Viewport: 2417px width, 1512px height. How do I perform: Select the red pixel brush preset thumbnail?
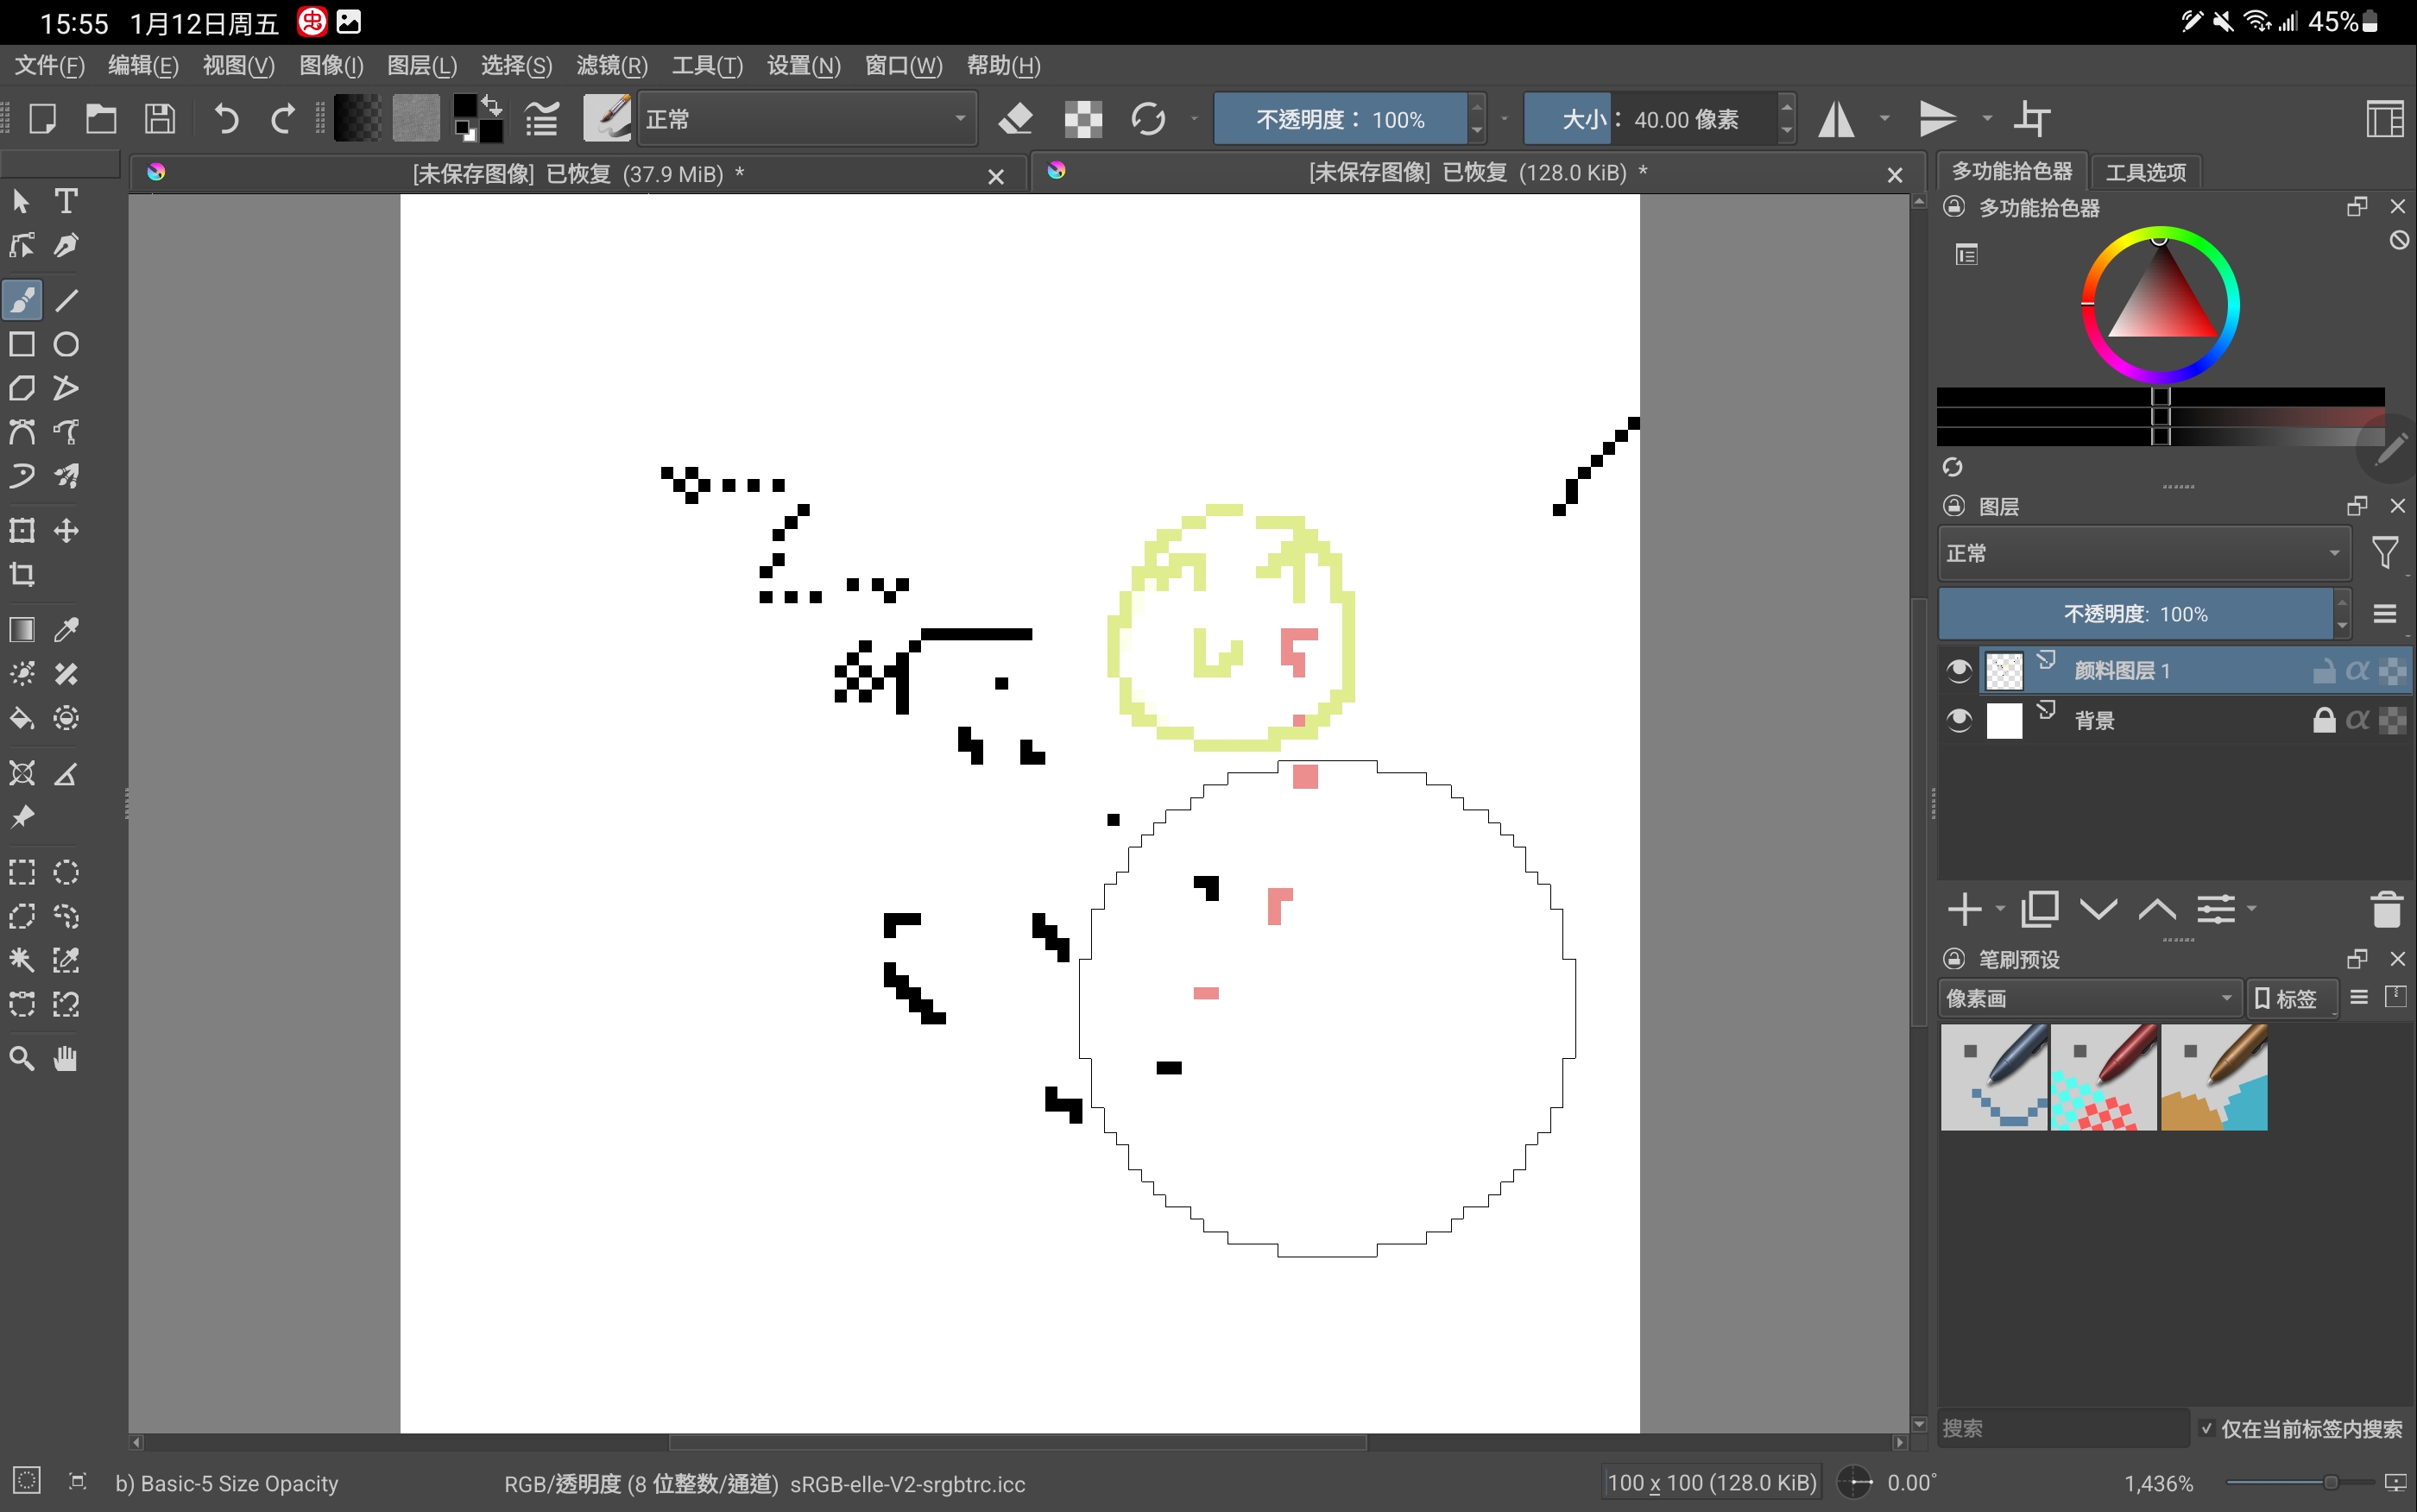point(2103,1077)
